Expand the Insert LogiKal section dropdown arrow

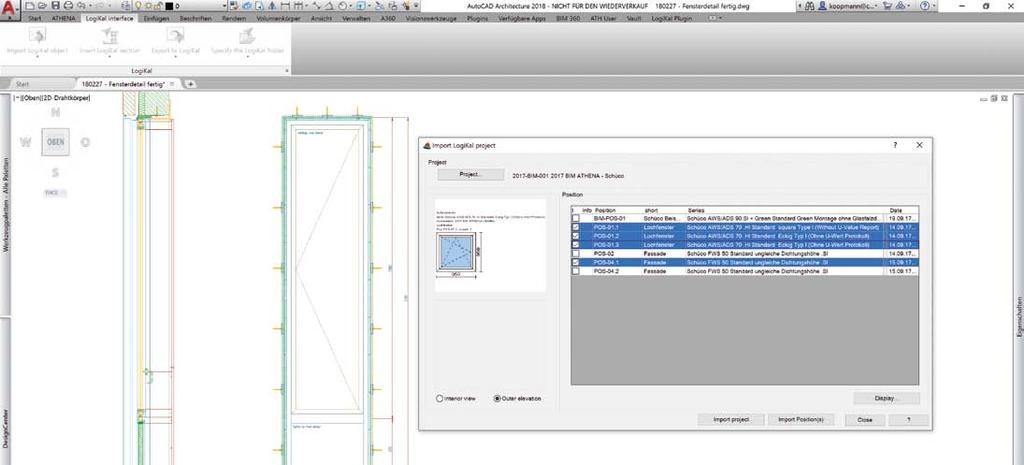pos(110,57)
